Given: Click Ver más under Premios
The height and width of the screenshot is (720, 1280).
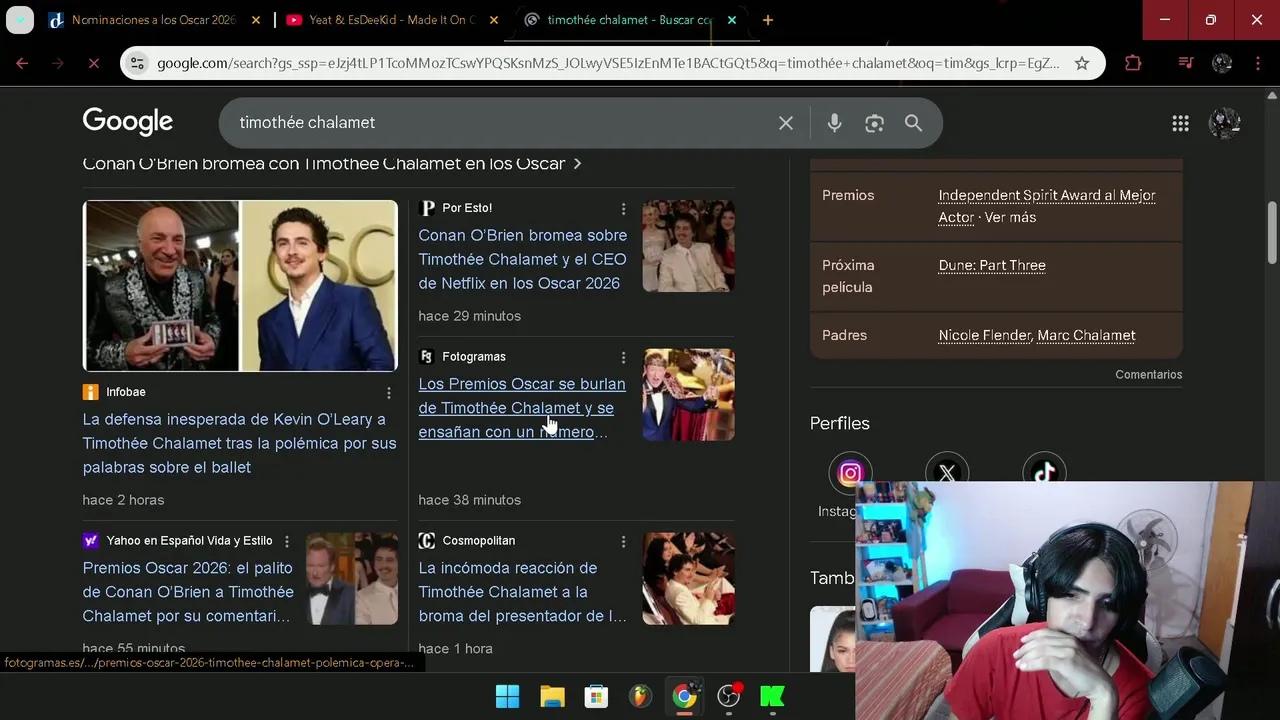Looking at the screenshot, I should tap(1010, 217).
